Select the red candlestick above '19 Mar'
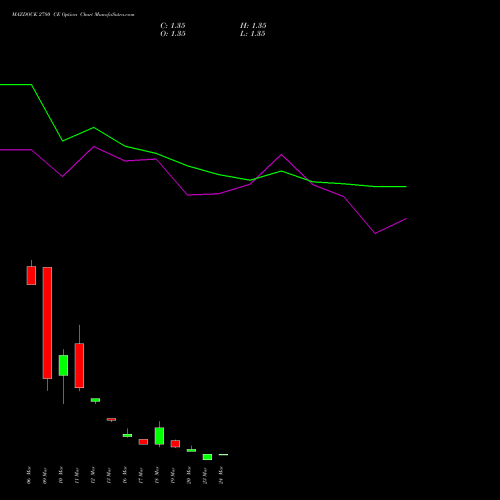Viewport: 500px width, 500px height. point(175,444)
